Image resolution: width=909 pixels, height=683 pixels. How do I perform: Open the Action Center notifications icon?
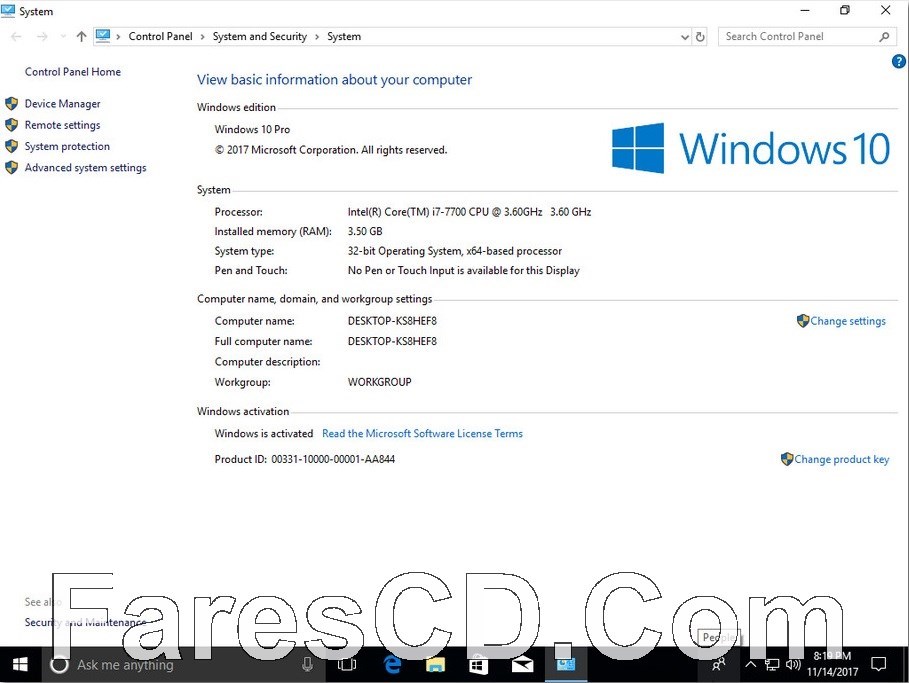tap(879, 664)
